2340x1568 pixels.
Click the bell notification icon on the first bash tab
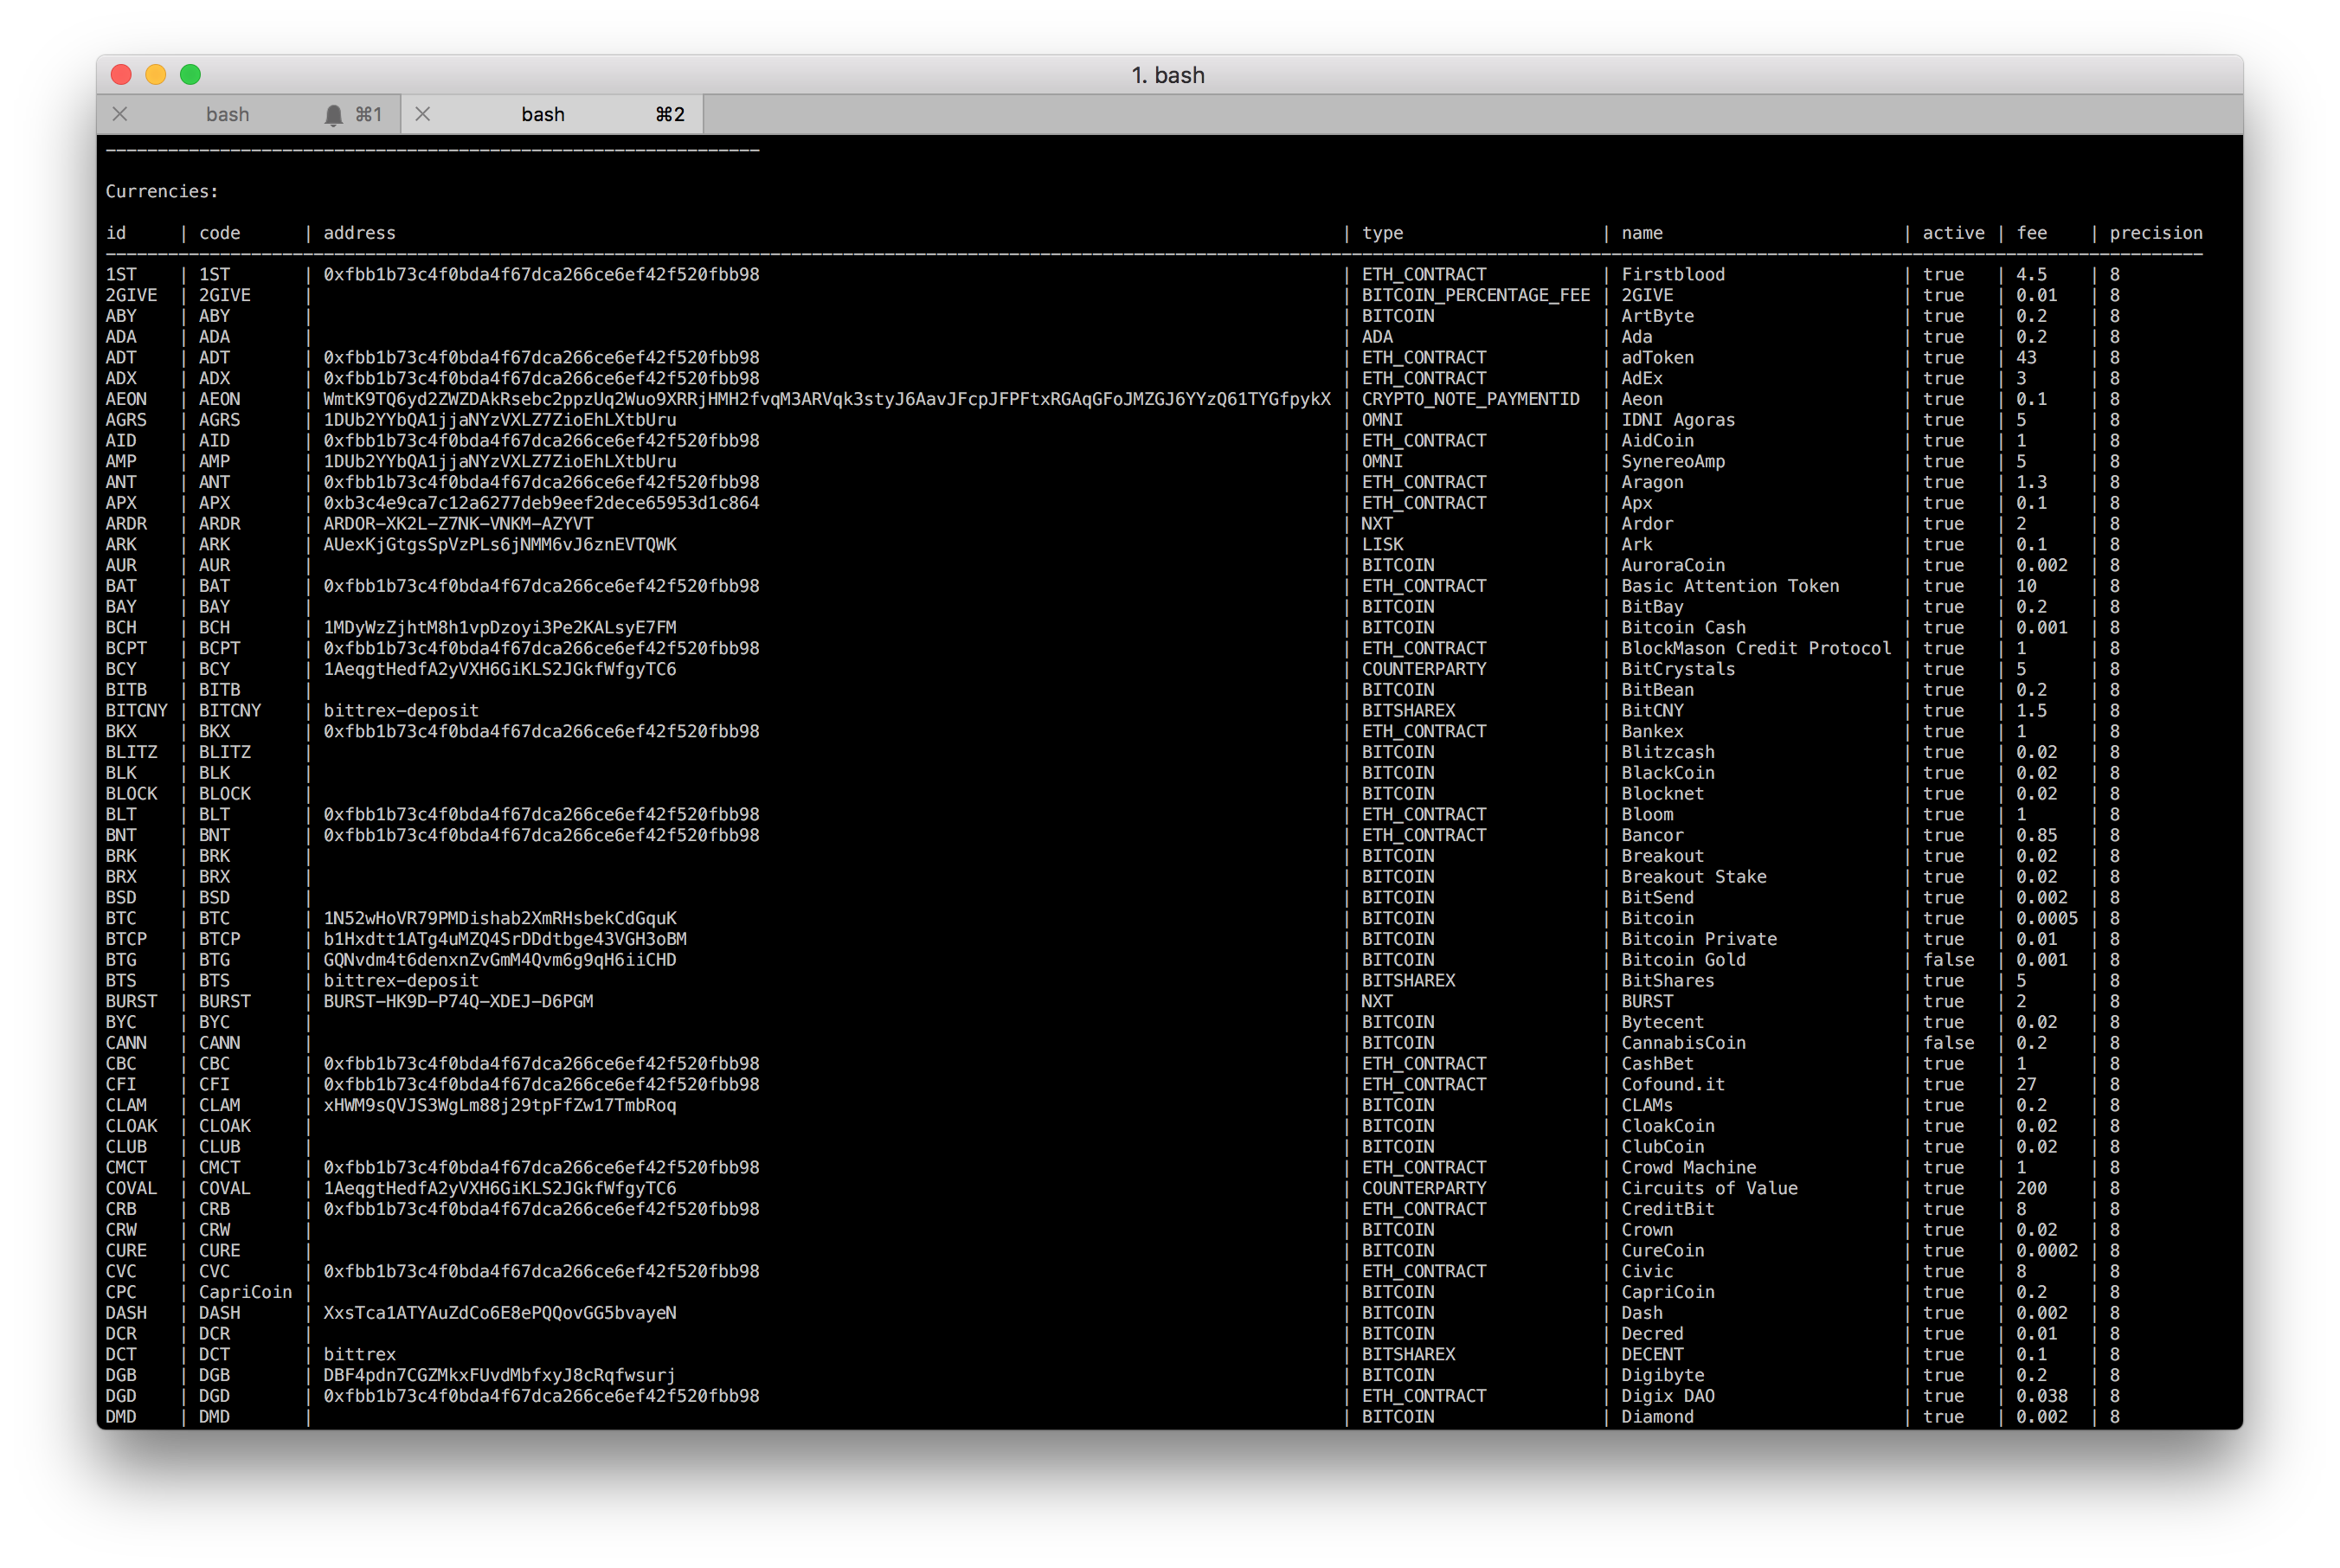[334, 114]
